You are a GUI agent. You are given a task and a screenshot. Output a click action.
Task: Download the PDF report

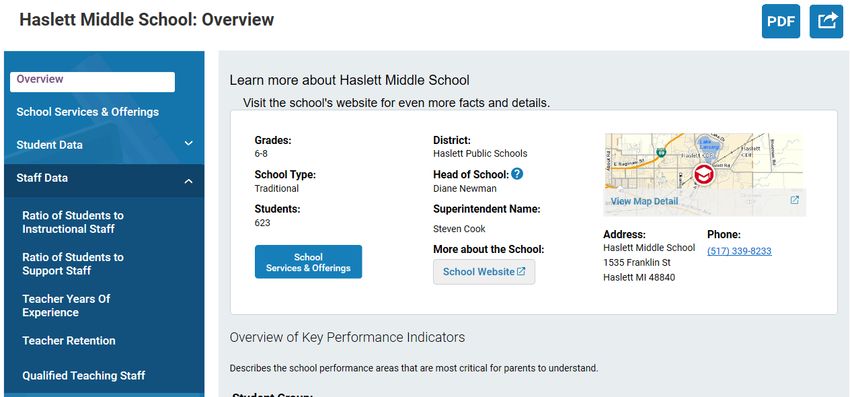pyautogui.click(x=781, y=21)
